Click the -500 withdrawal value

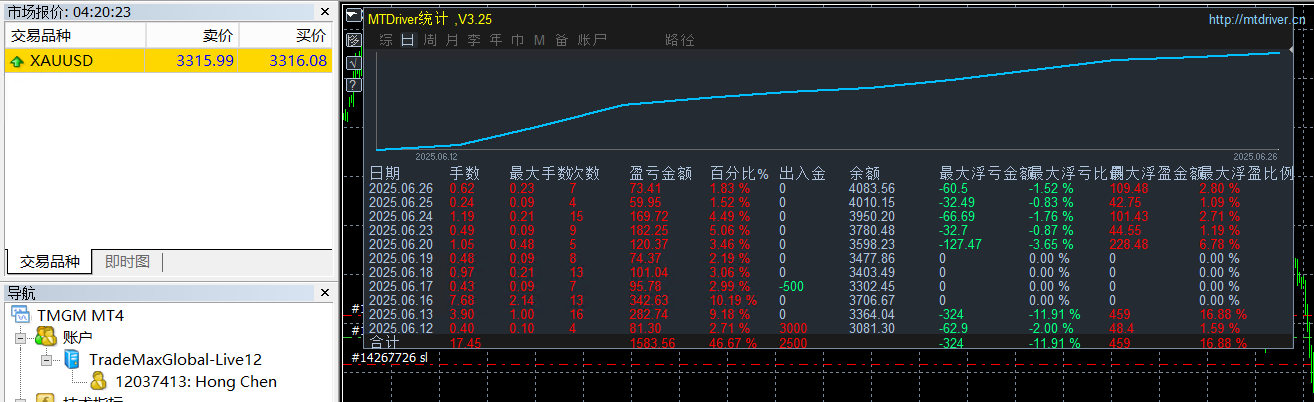click(792, 286)
